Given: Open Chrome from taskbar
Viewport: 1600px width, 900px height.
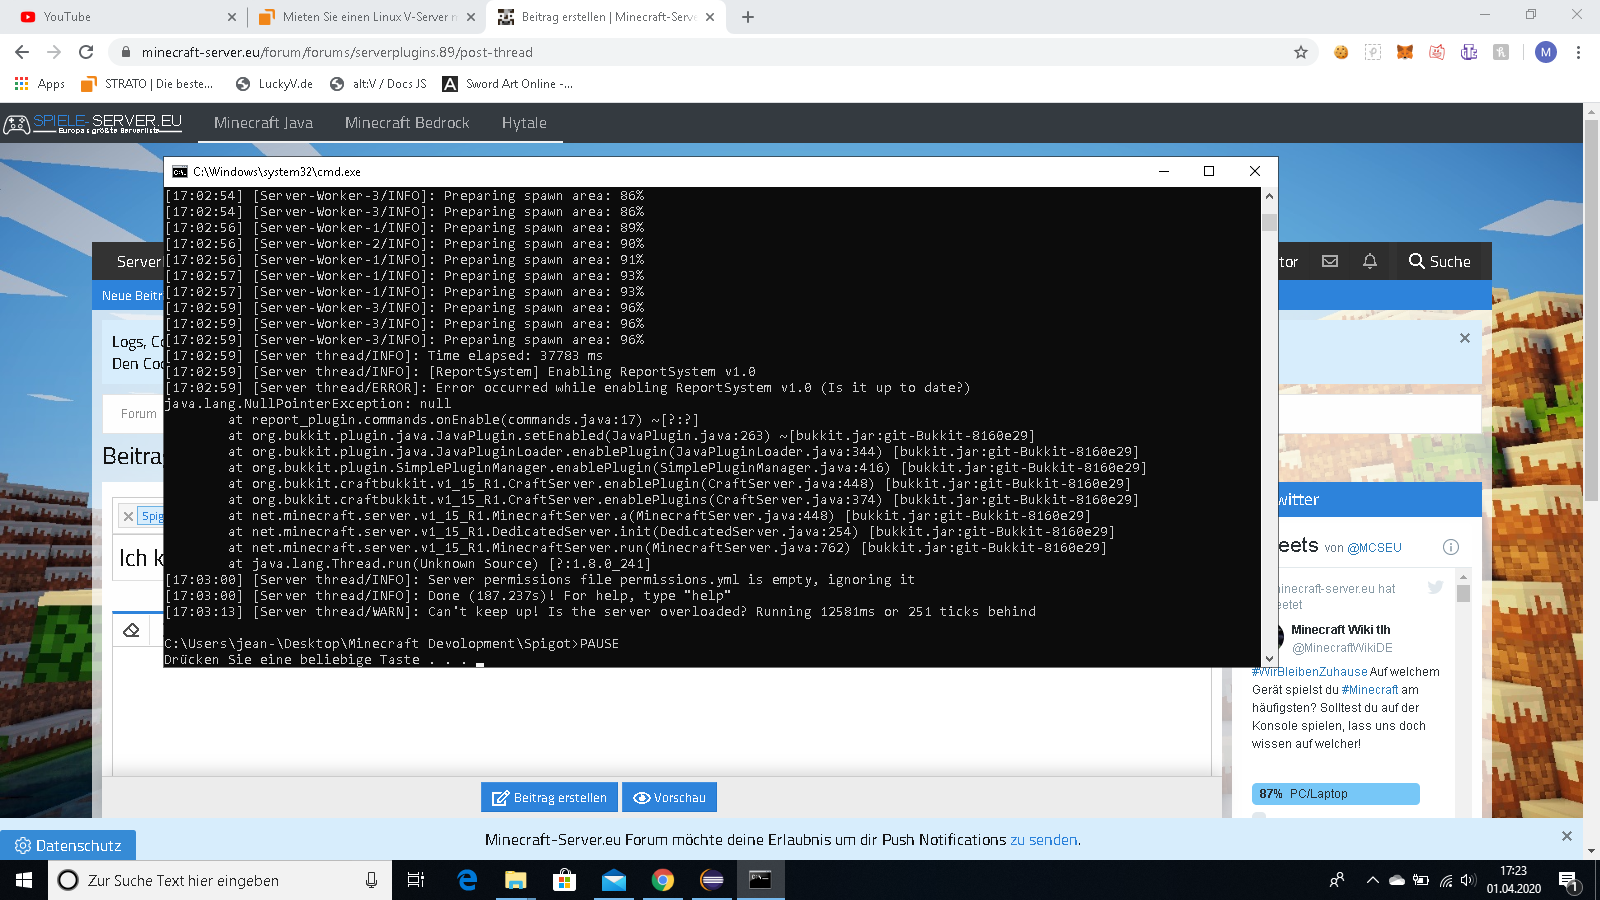Looking at the screenshot, I should [x=663, y=880].
